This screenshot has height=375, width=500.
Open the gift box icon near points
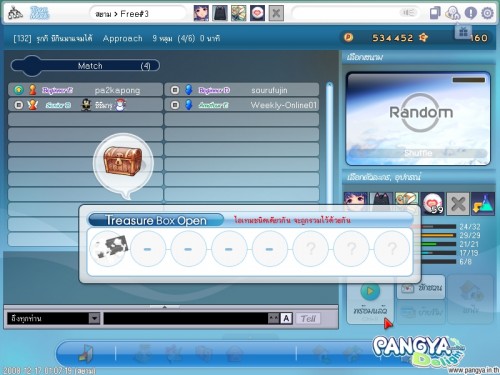(x=463, y=32)
